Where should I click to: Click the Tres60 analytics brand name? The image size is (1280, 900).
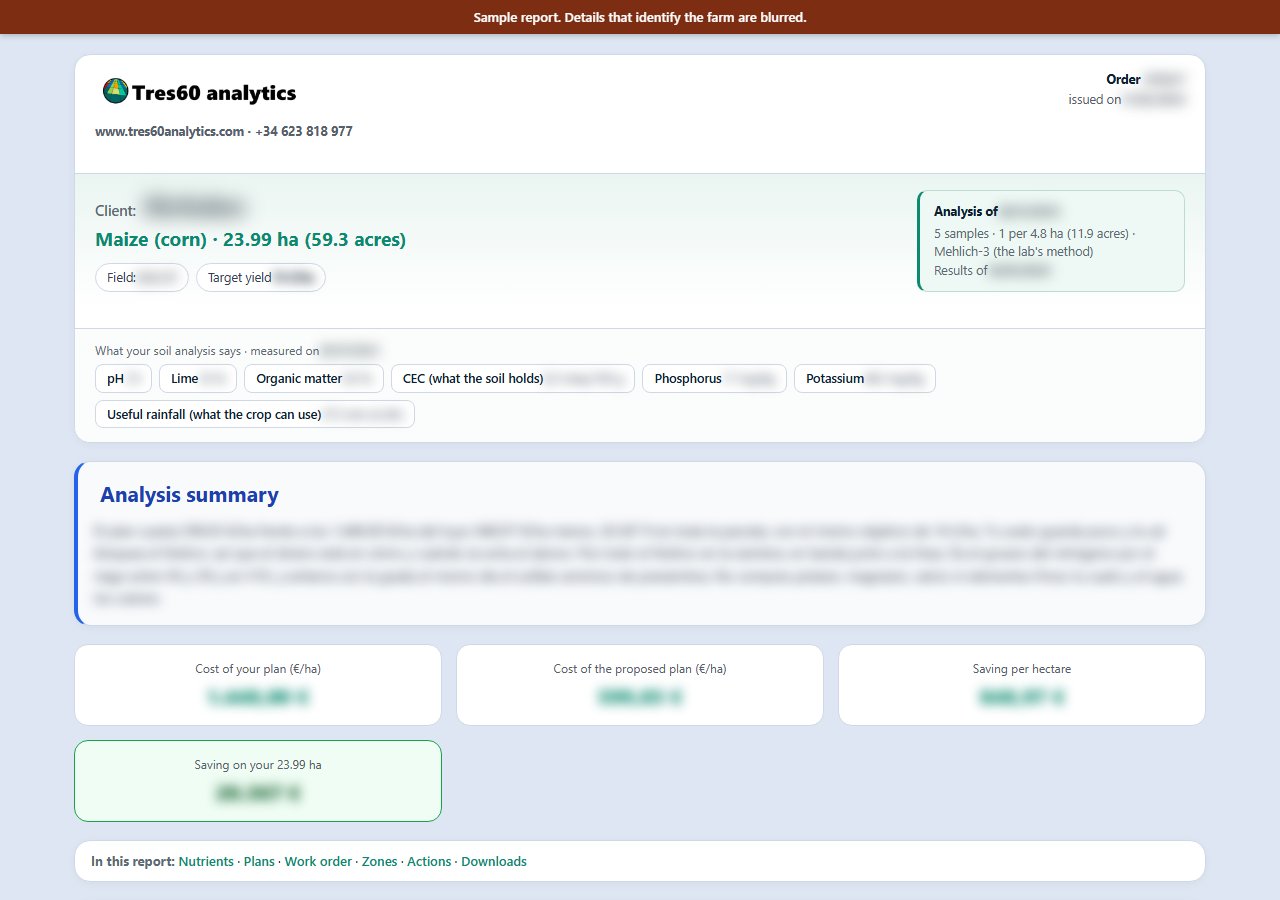click(214, 93)
